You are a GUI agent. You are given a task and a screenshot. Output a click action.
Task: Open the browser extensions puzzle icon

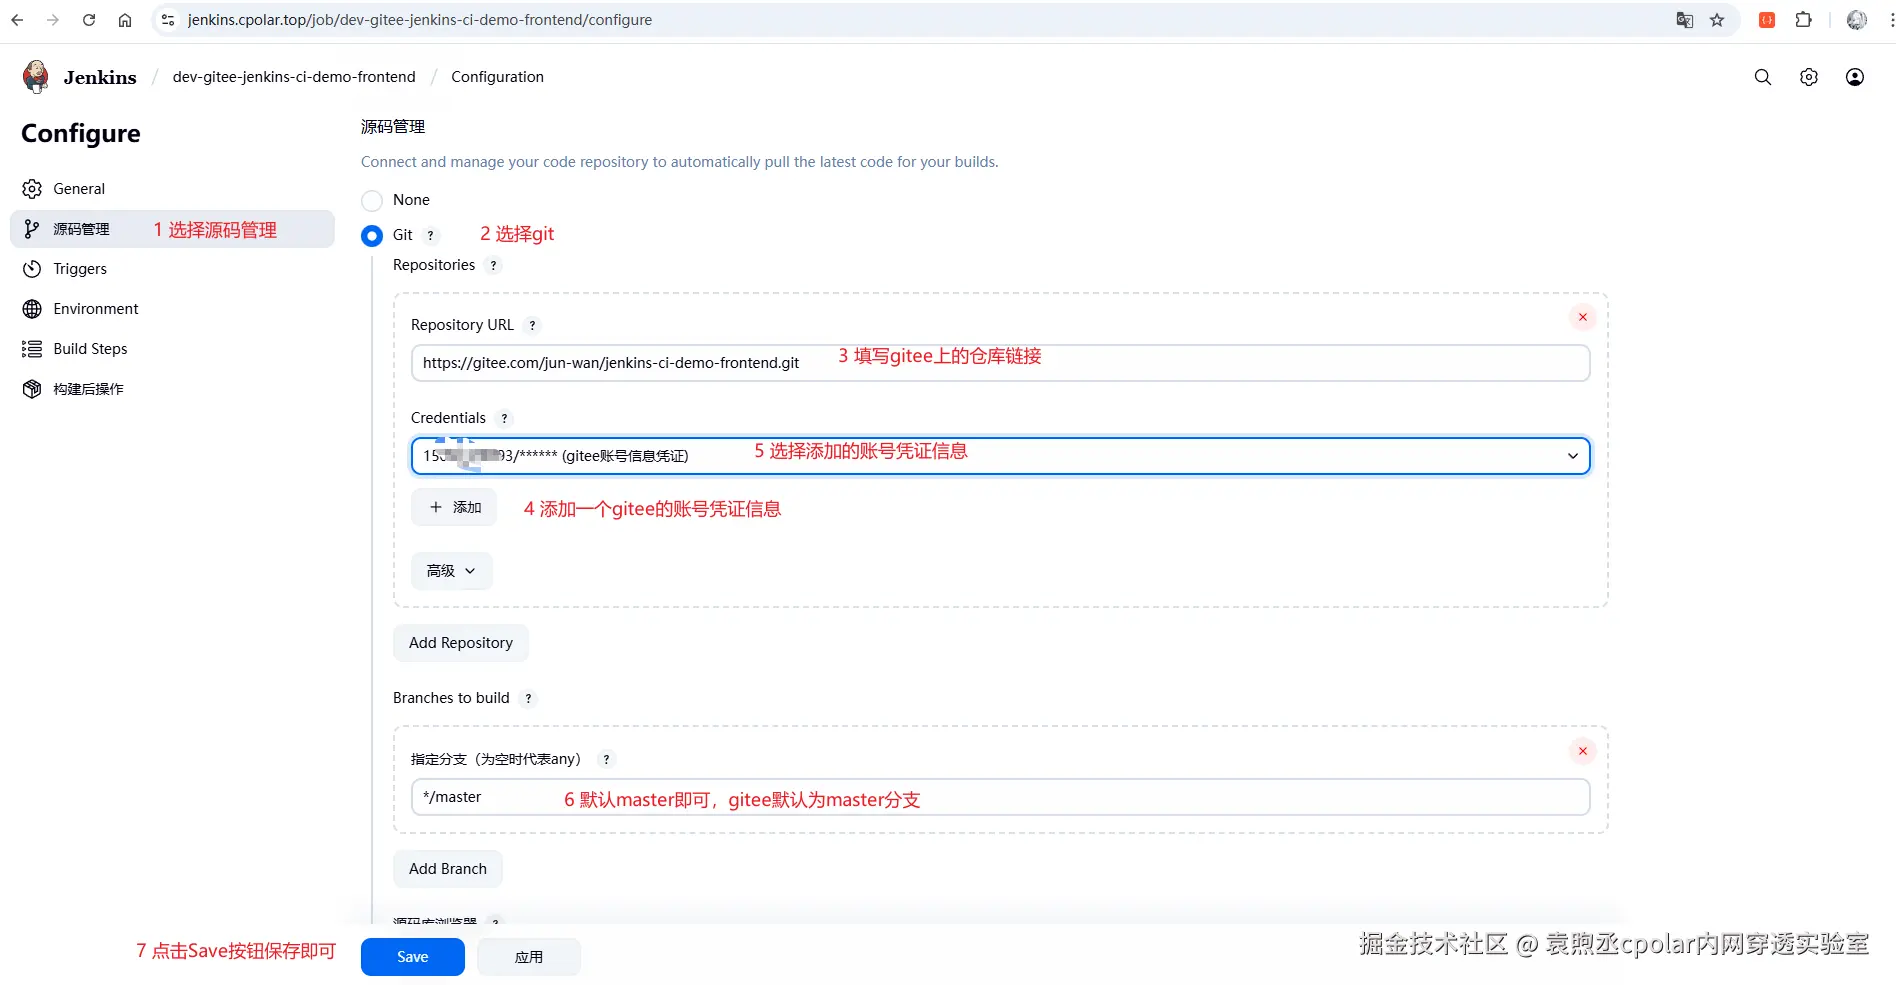click(1804, 20)
